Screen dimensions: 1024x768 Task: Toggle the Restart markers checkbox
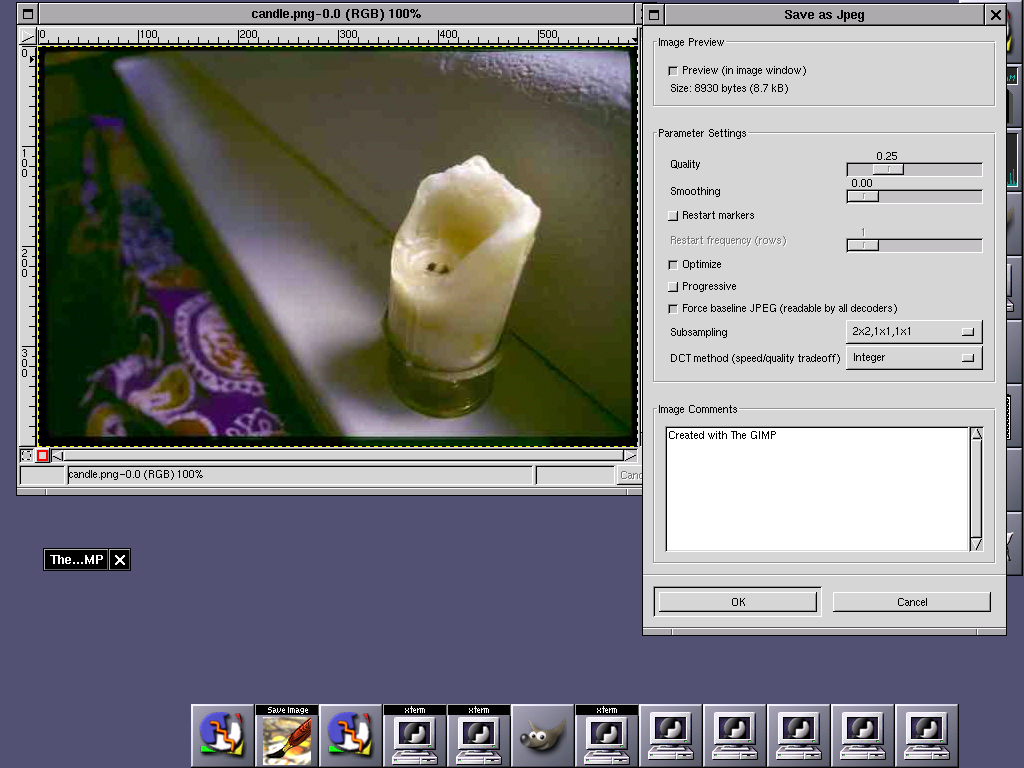[673, 216]
